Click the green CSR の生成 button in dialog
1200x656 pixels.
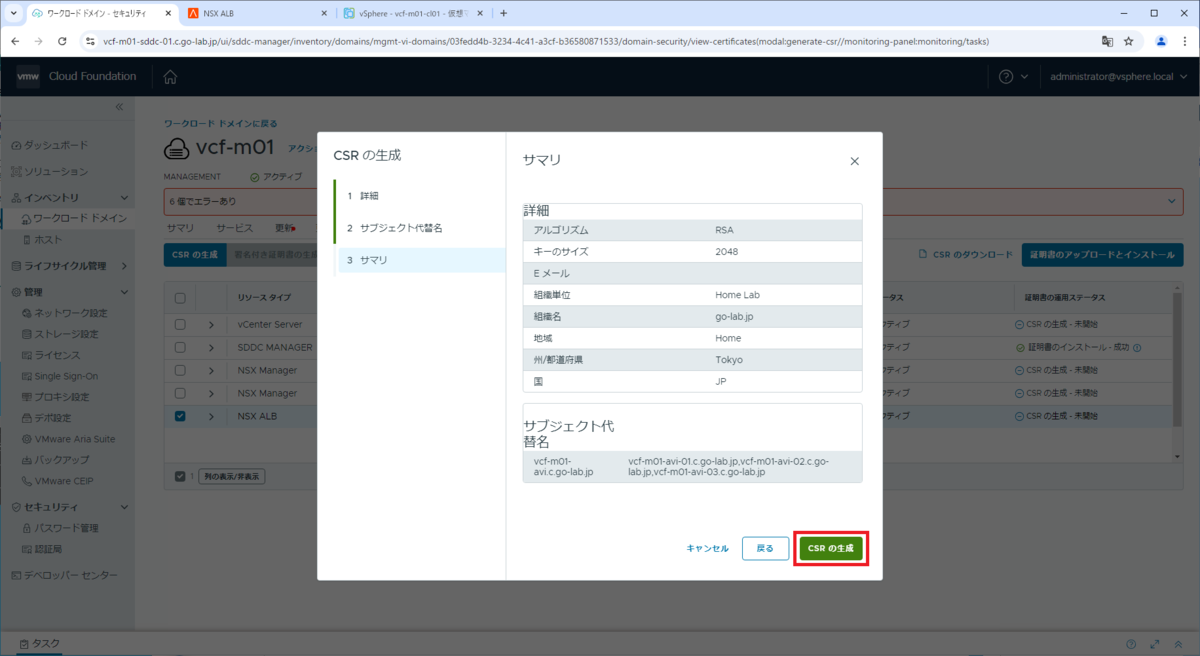pyautogui.click(x=830, y=548)
